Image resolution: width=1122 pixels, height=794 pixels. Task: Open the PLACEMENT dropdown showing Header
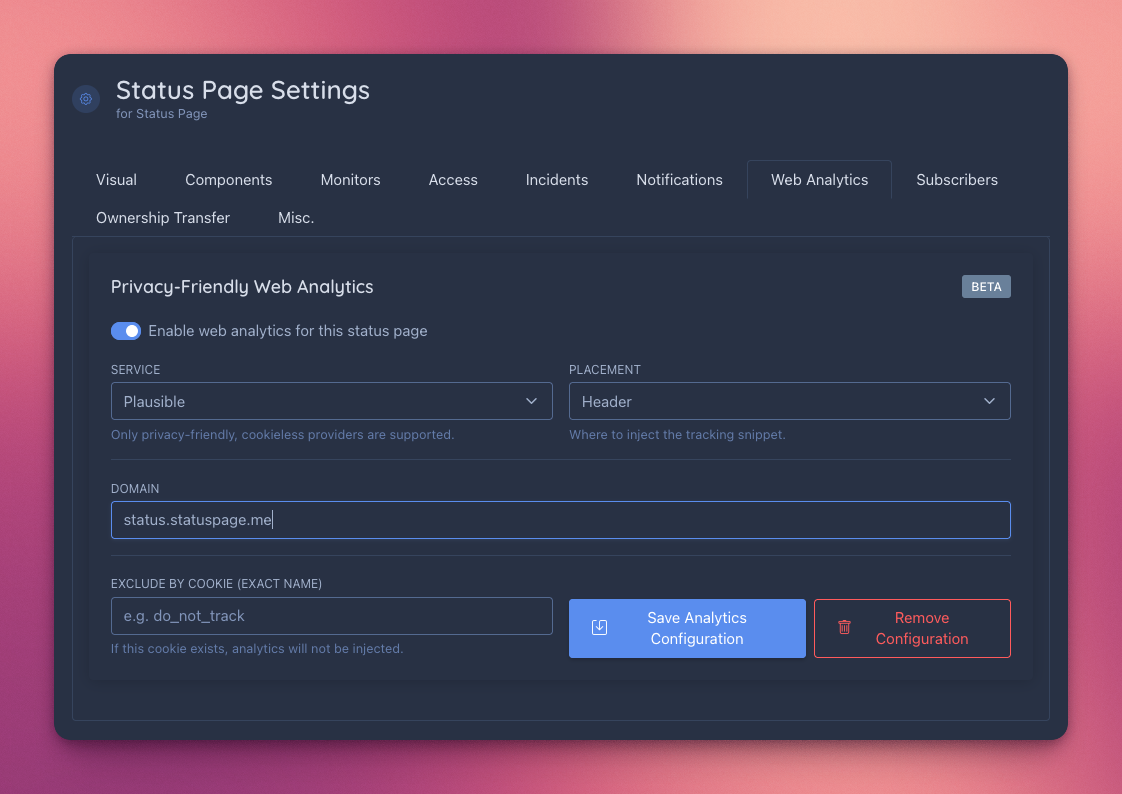pos(789,400)
